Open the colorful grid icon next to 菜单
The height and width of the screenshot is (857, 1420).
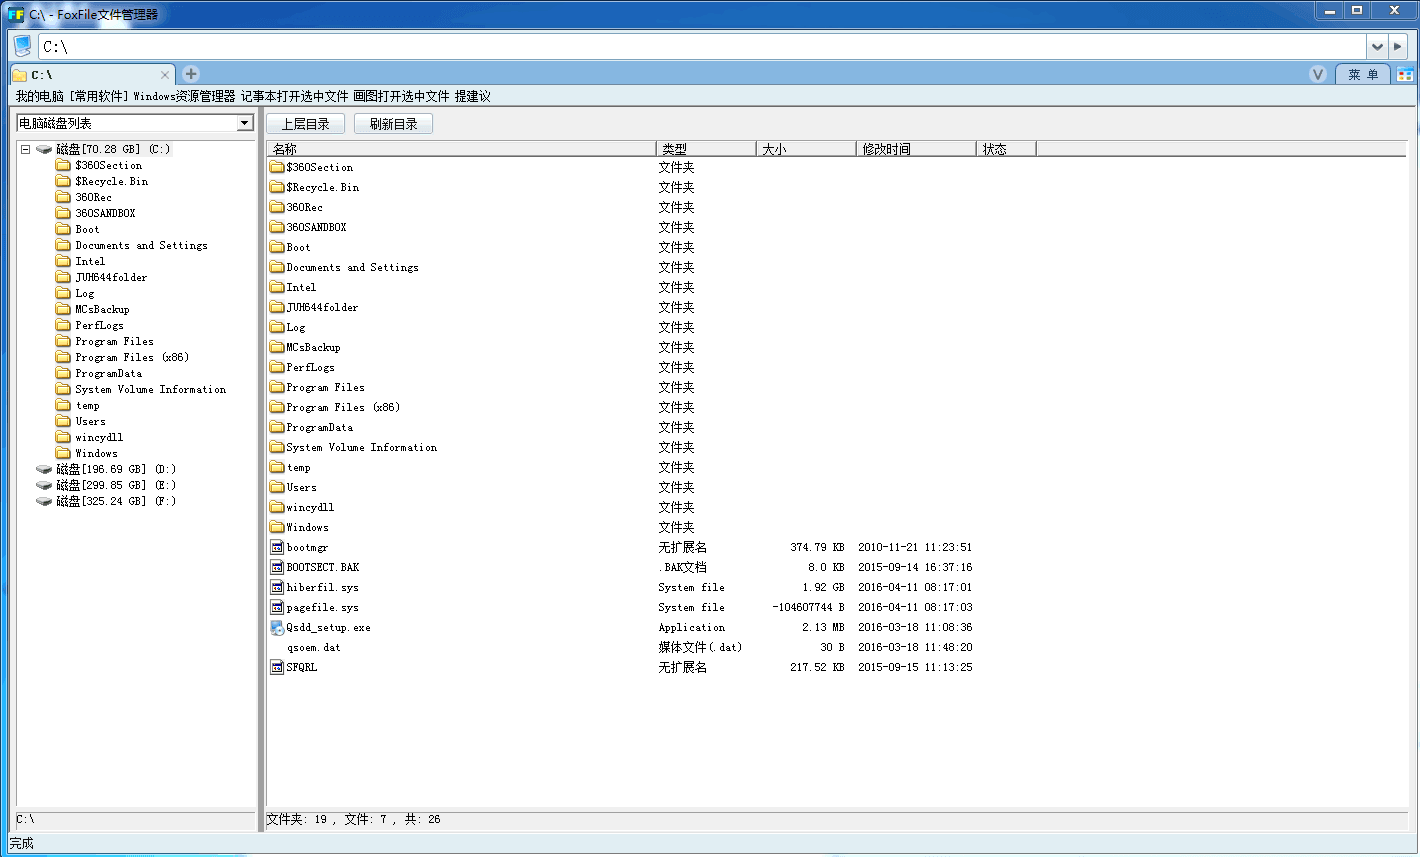1405,75
